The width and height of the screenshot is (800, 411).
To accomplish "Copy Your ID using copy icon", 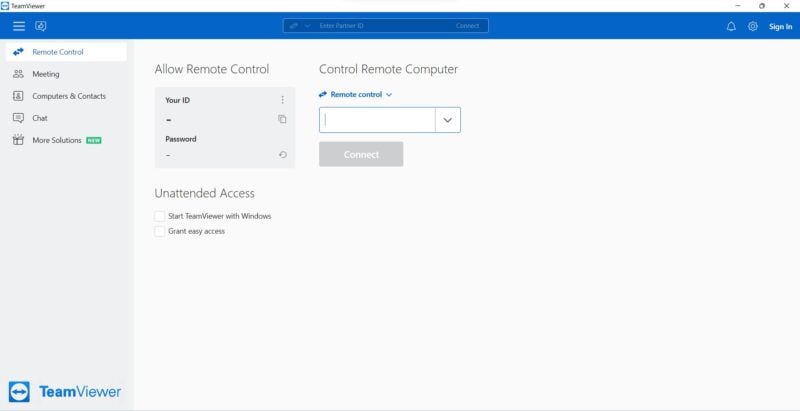I will click(282, 119).
